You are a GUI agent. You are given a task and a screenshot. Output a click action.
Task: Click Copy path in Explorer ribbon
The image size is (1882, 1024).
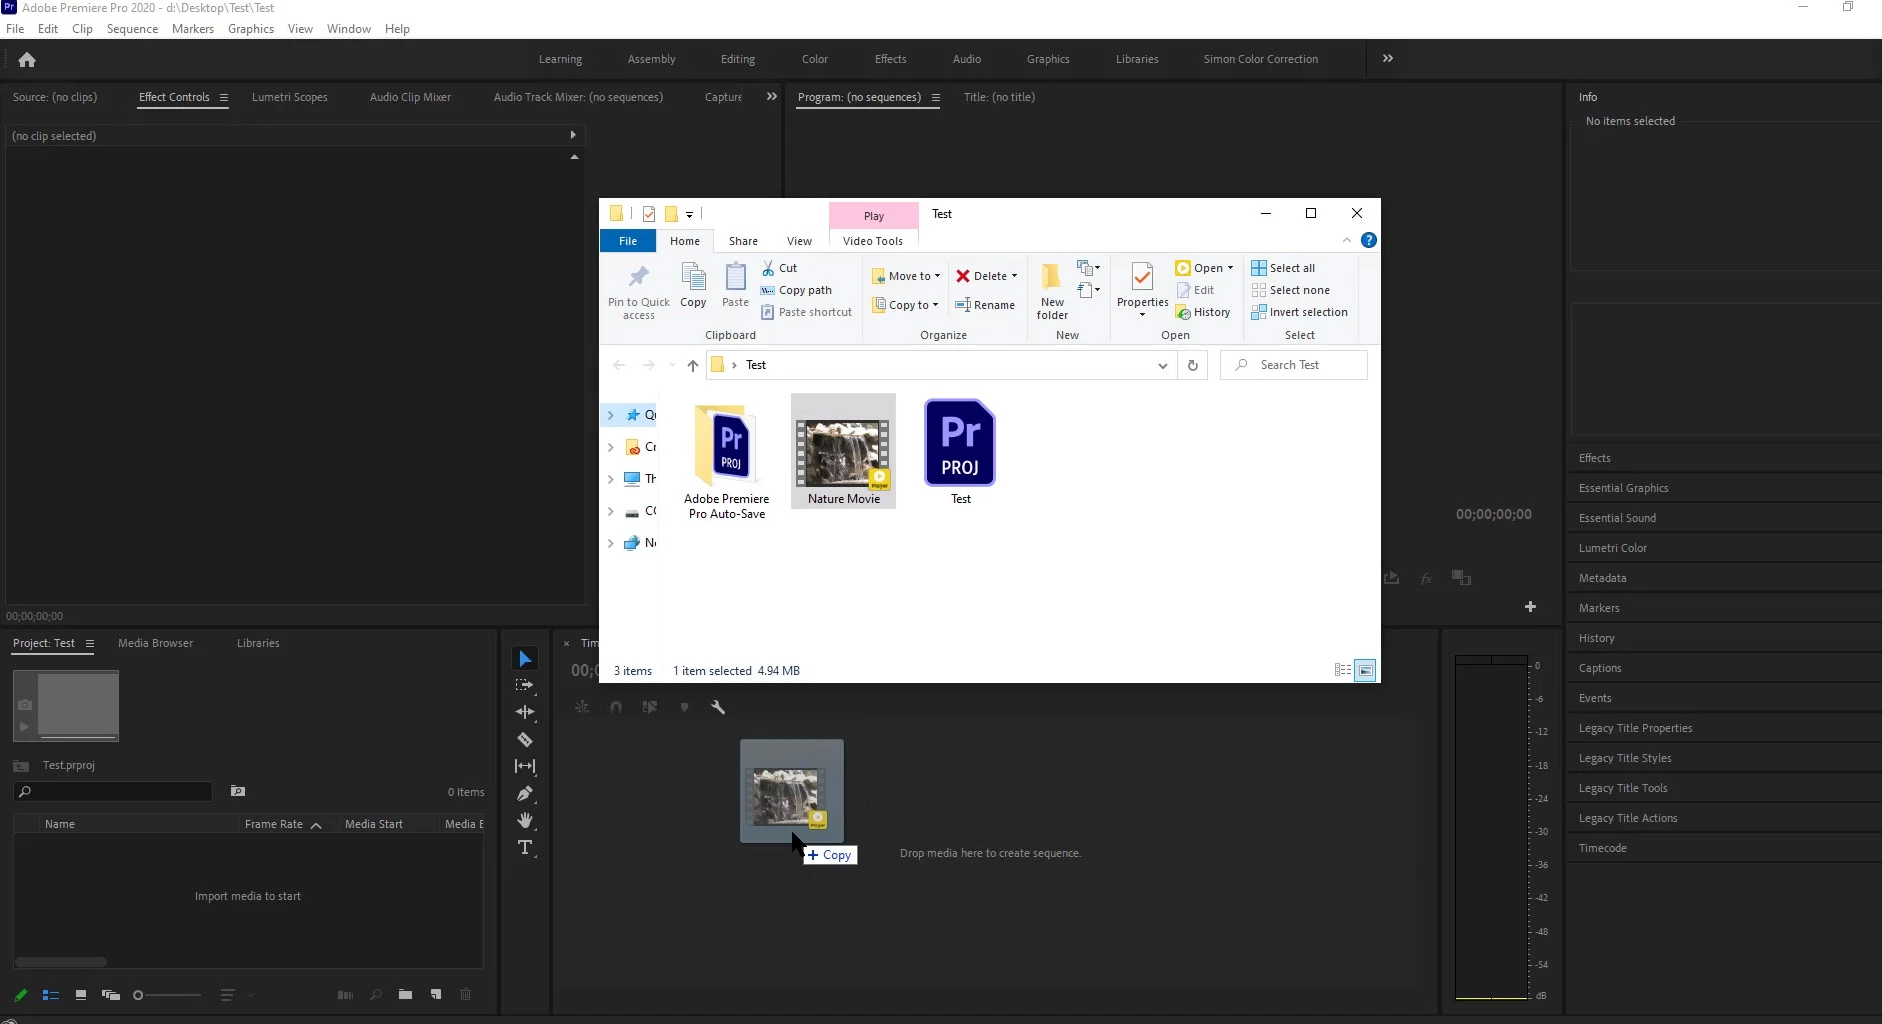pos(796,290)
